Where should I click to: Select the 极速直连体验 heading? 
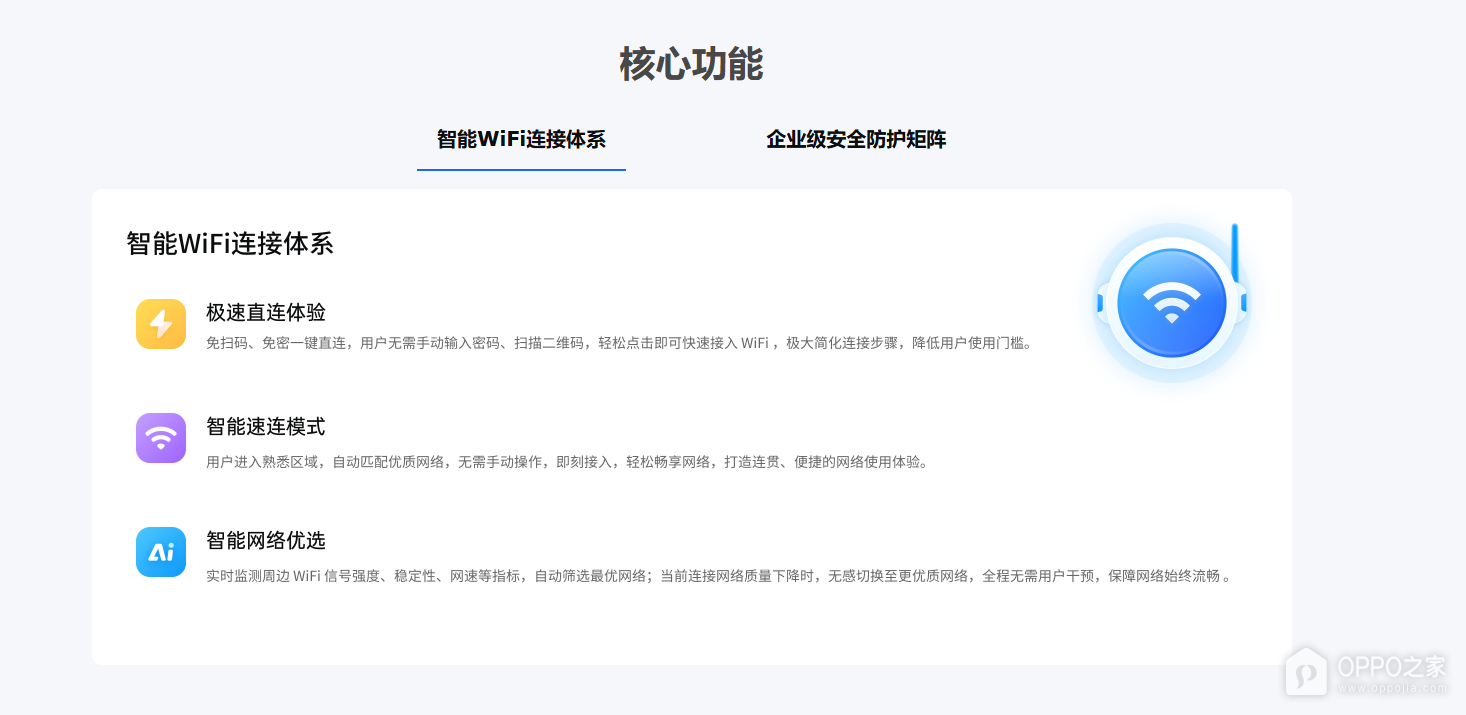(266, 312)
